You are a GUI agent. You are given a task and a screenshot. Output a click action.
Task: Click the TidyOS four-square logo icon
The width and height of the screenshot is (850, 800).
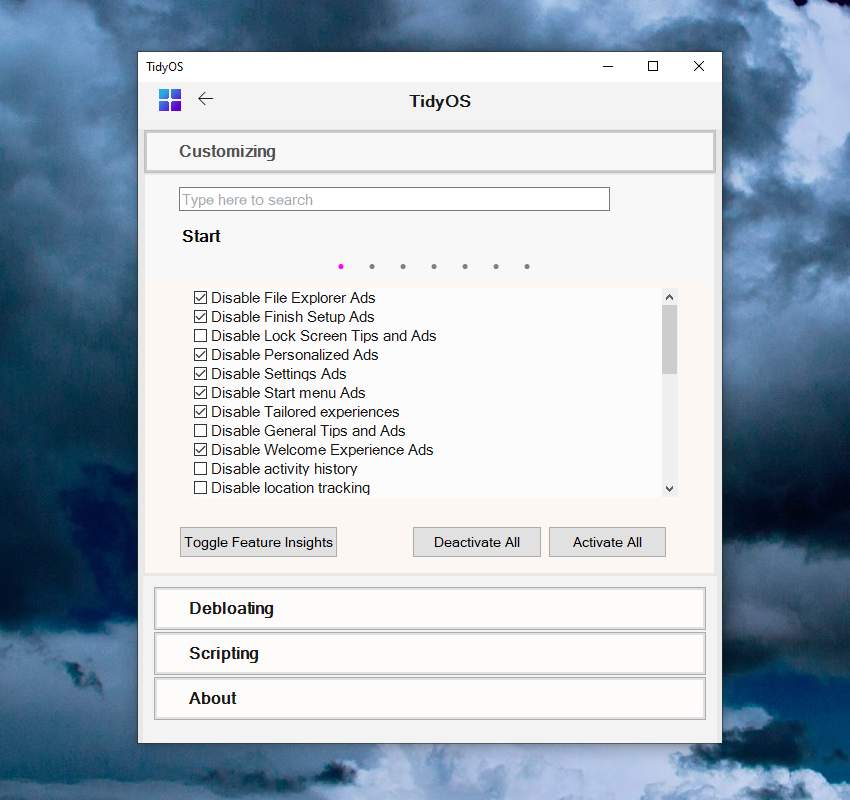click(x=170, y=100)
